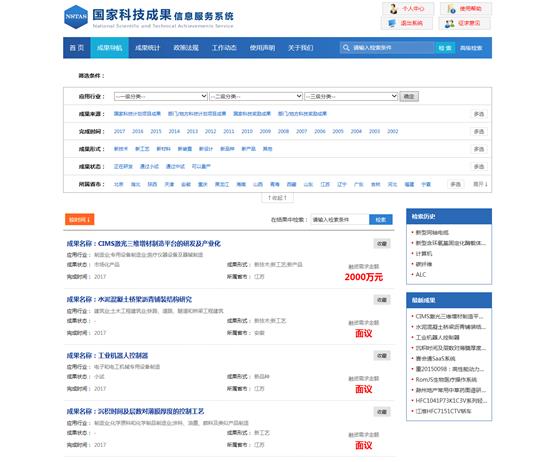
Task: Filter results by year 2016
Action: pos(137,131)
